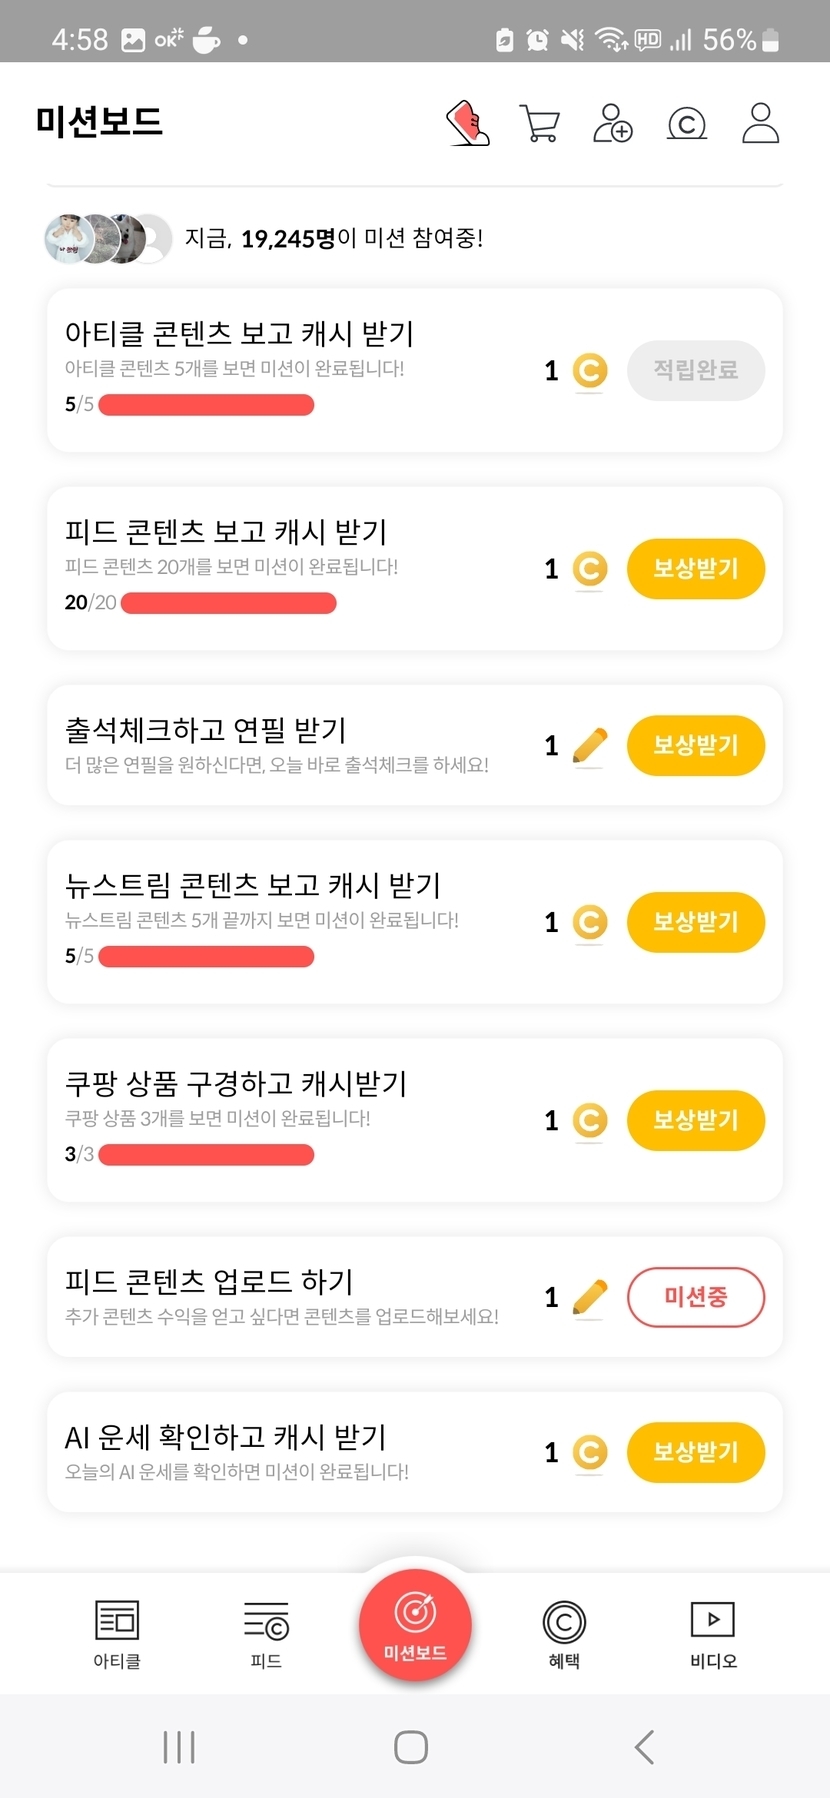Tap the participant avatar thumbnails
830x1798 pixels.
[x=107, y=238]
